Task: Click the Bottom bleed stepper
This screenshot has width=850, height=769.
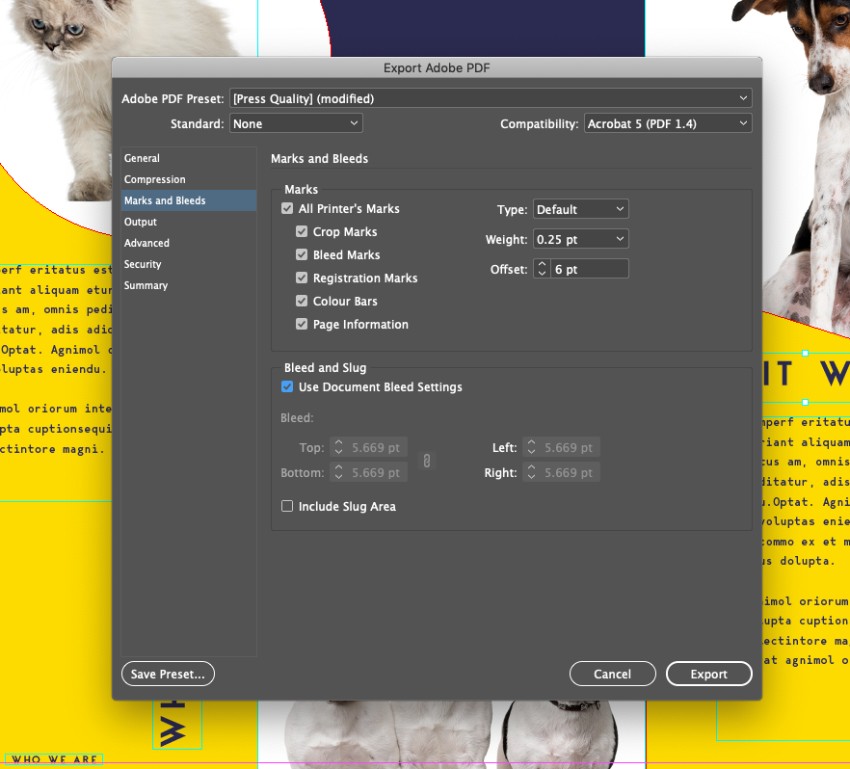Action: pyautogui.click(x=338, y=472)
